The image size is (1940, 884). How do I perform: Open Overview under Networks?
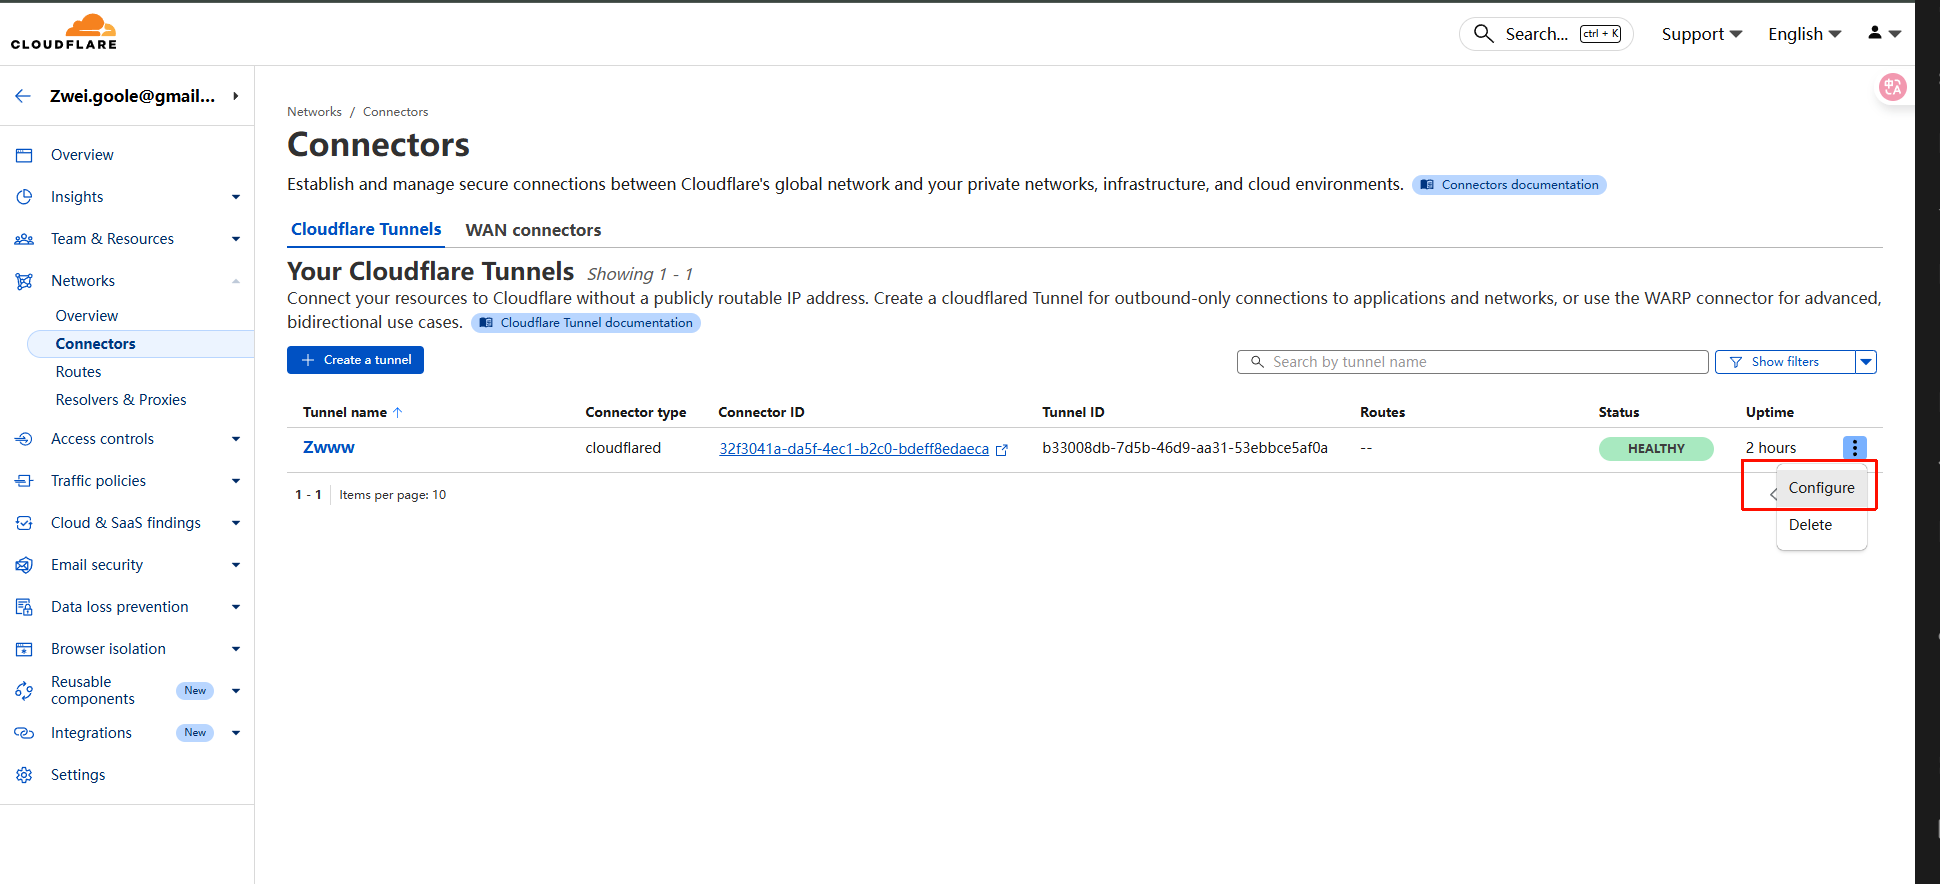click(87, 316)
